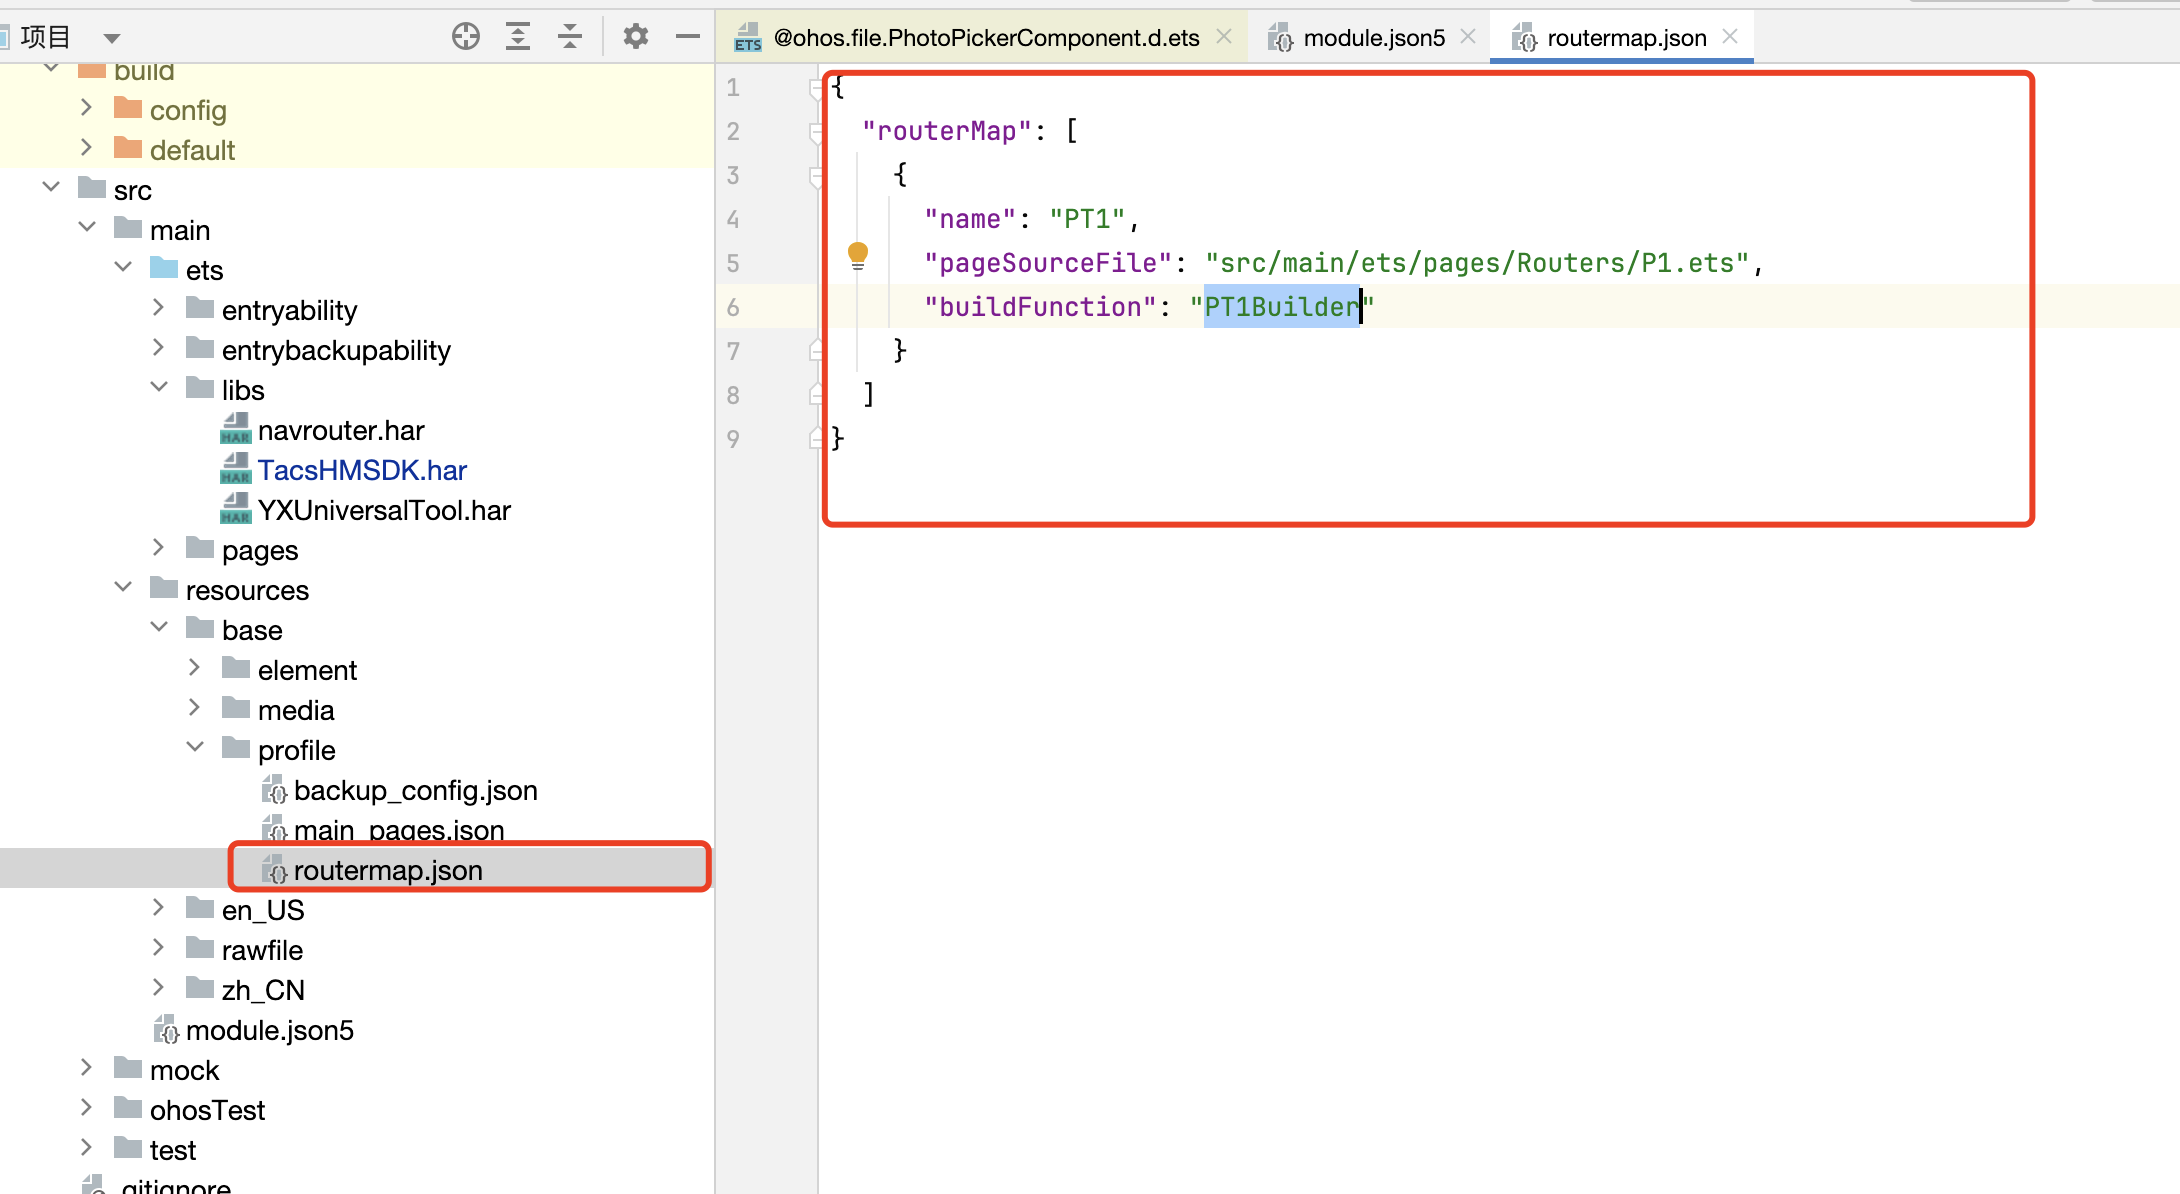Click the rawfile folder icon
The image size is (2180, 1194).
tap(200, 947)
